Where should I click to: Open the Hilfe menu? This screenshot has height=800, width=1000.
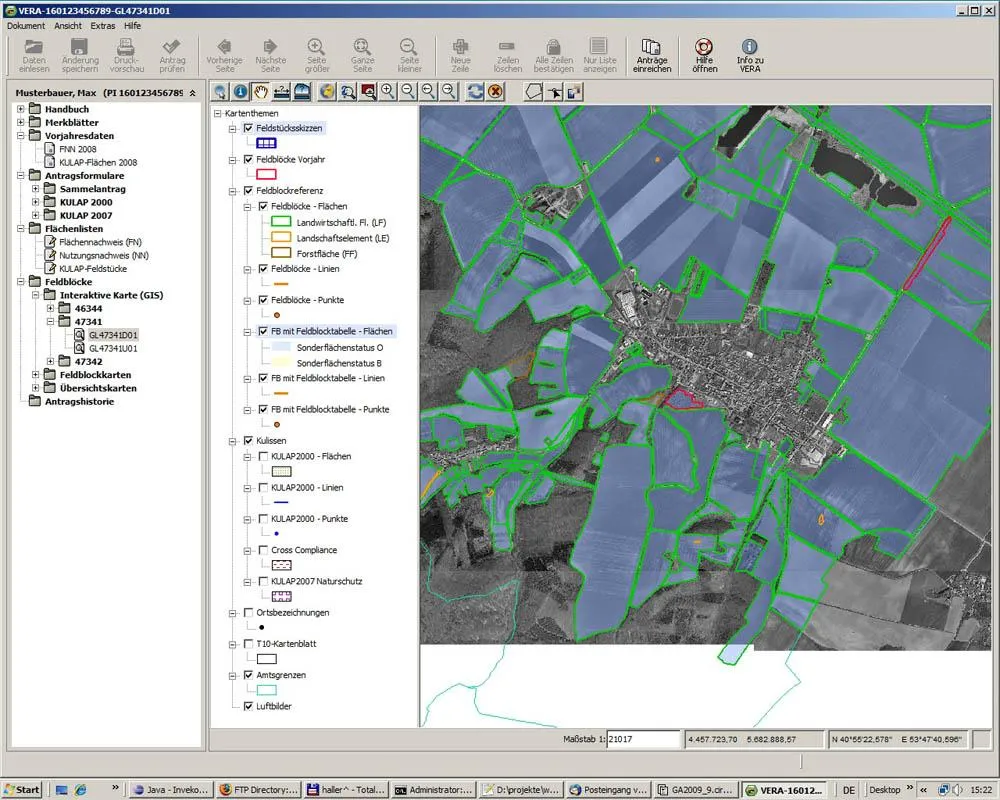click(133, 26)
